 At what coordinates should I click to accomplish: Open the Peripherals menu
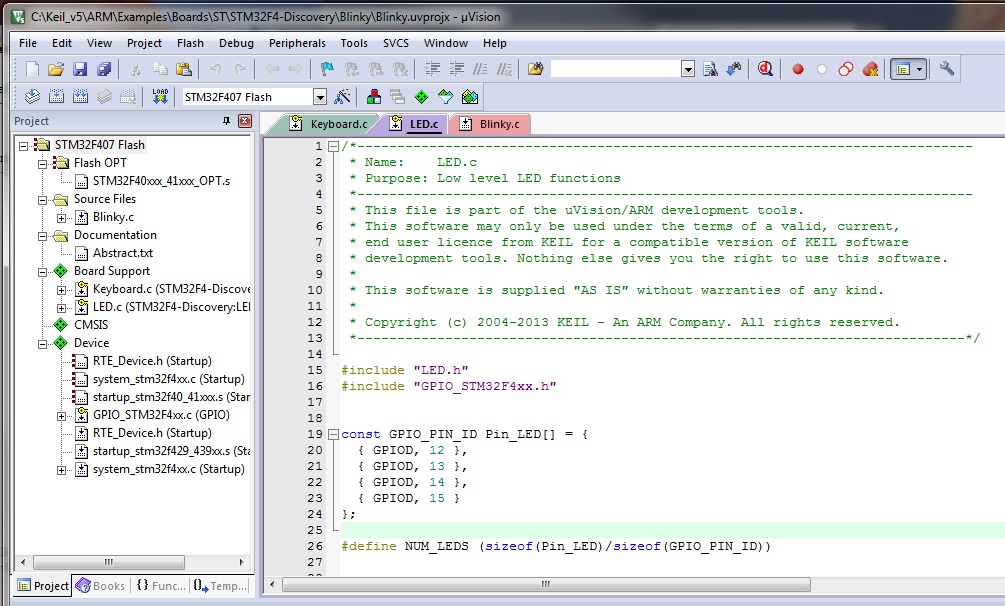point(297,43)
